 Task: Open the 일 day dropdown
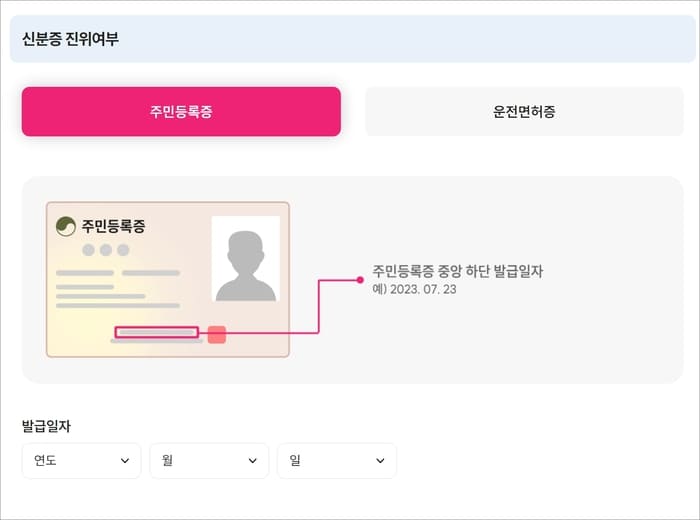coord(337,460)
